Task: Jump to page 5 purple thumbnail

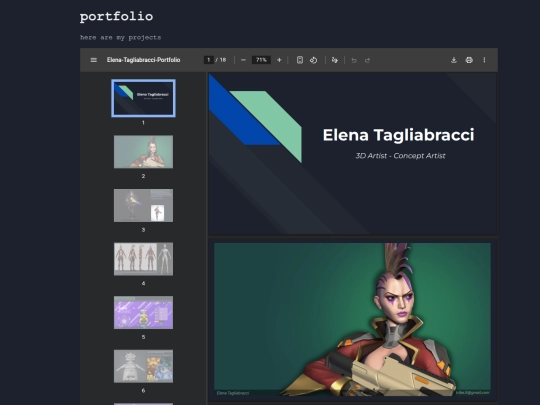Action: coord(143,312)
